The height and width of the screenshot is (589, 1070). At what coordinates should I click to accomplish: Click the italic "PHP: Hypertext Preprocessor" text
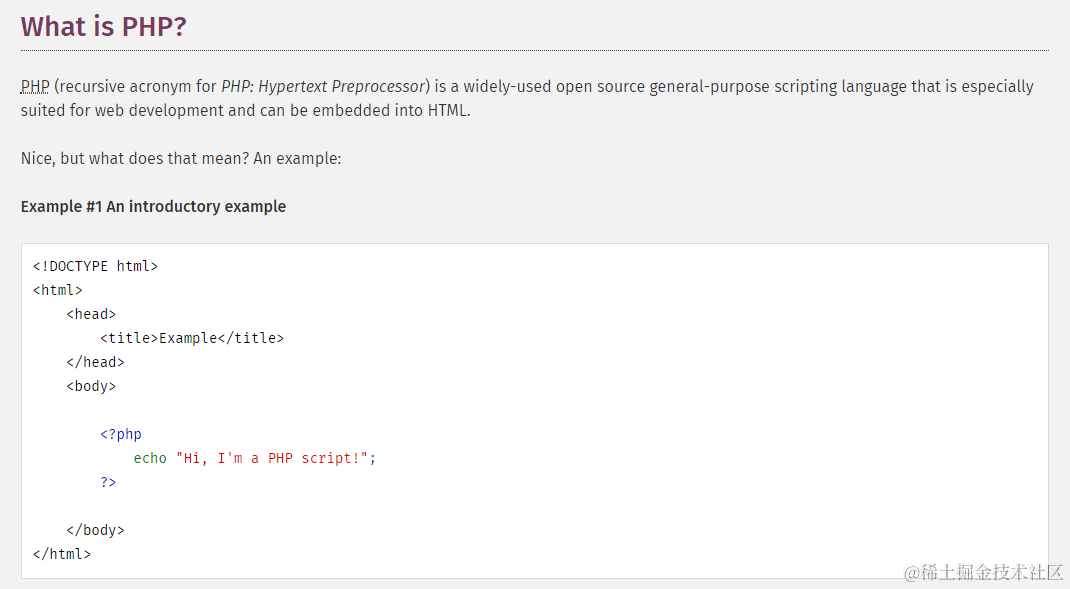[323, 87]
